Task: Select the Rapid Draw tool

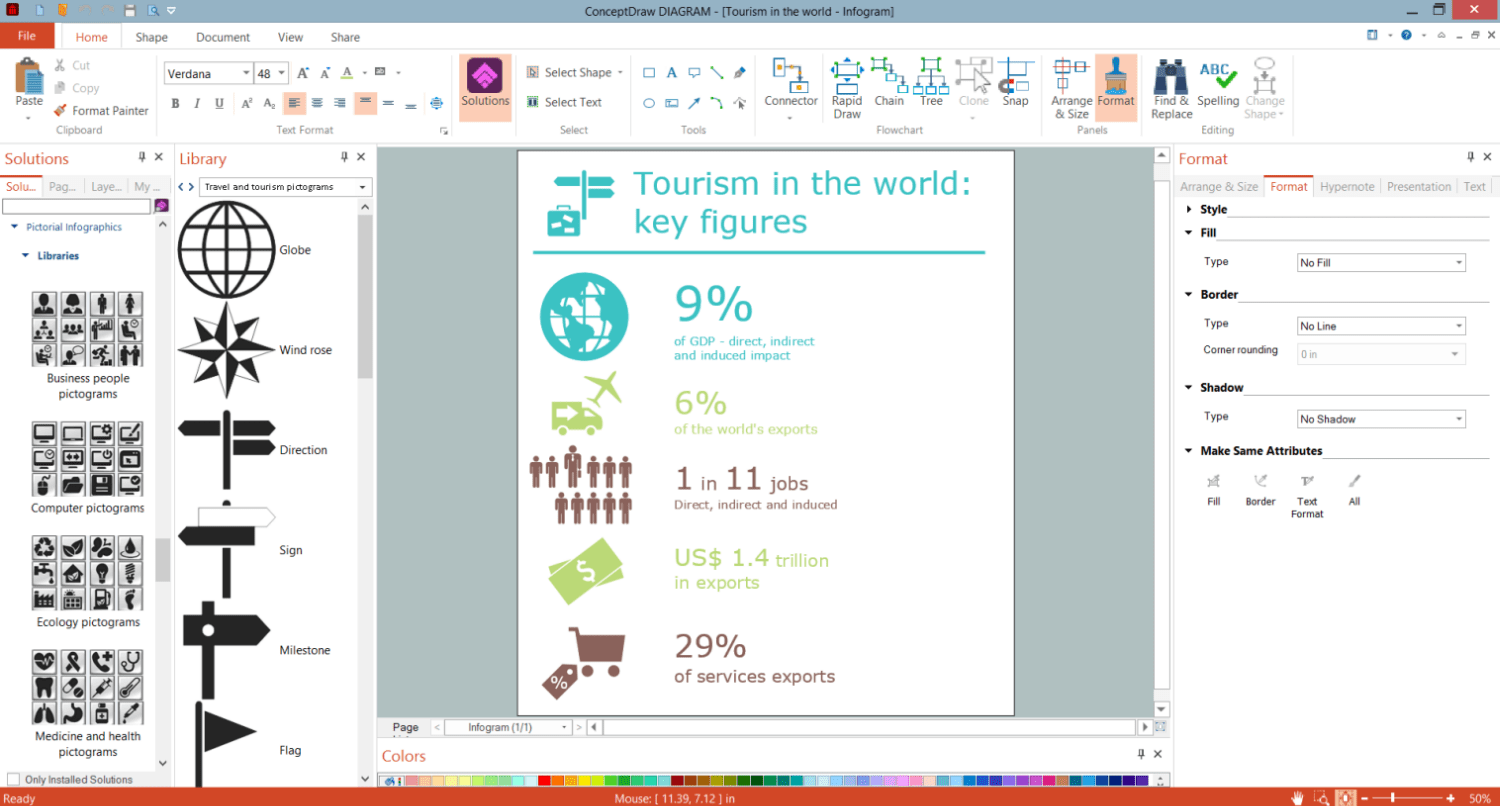Action: click(x=847, y=88)
